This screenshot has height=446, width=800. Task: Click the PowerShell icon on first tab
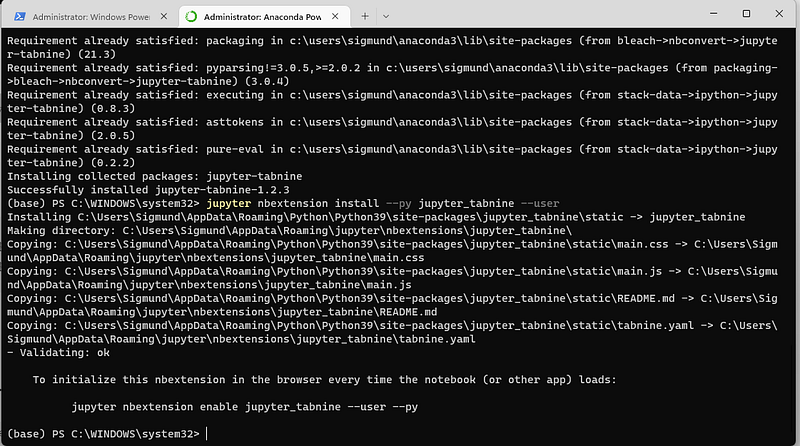(20, 16)
